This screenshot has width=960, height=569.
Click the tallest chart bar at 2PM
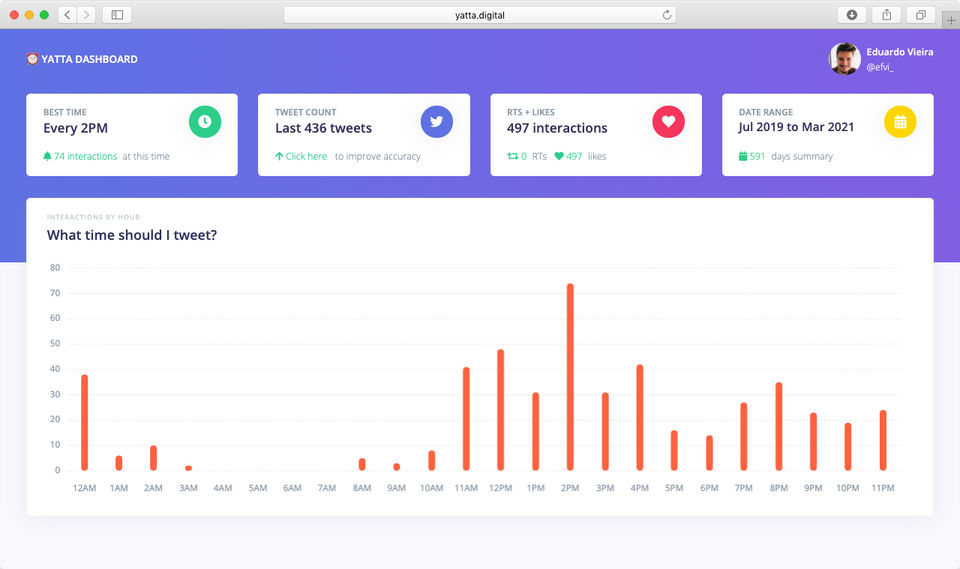[570, 377]
